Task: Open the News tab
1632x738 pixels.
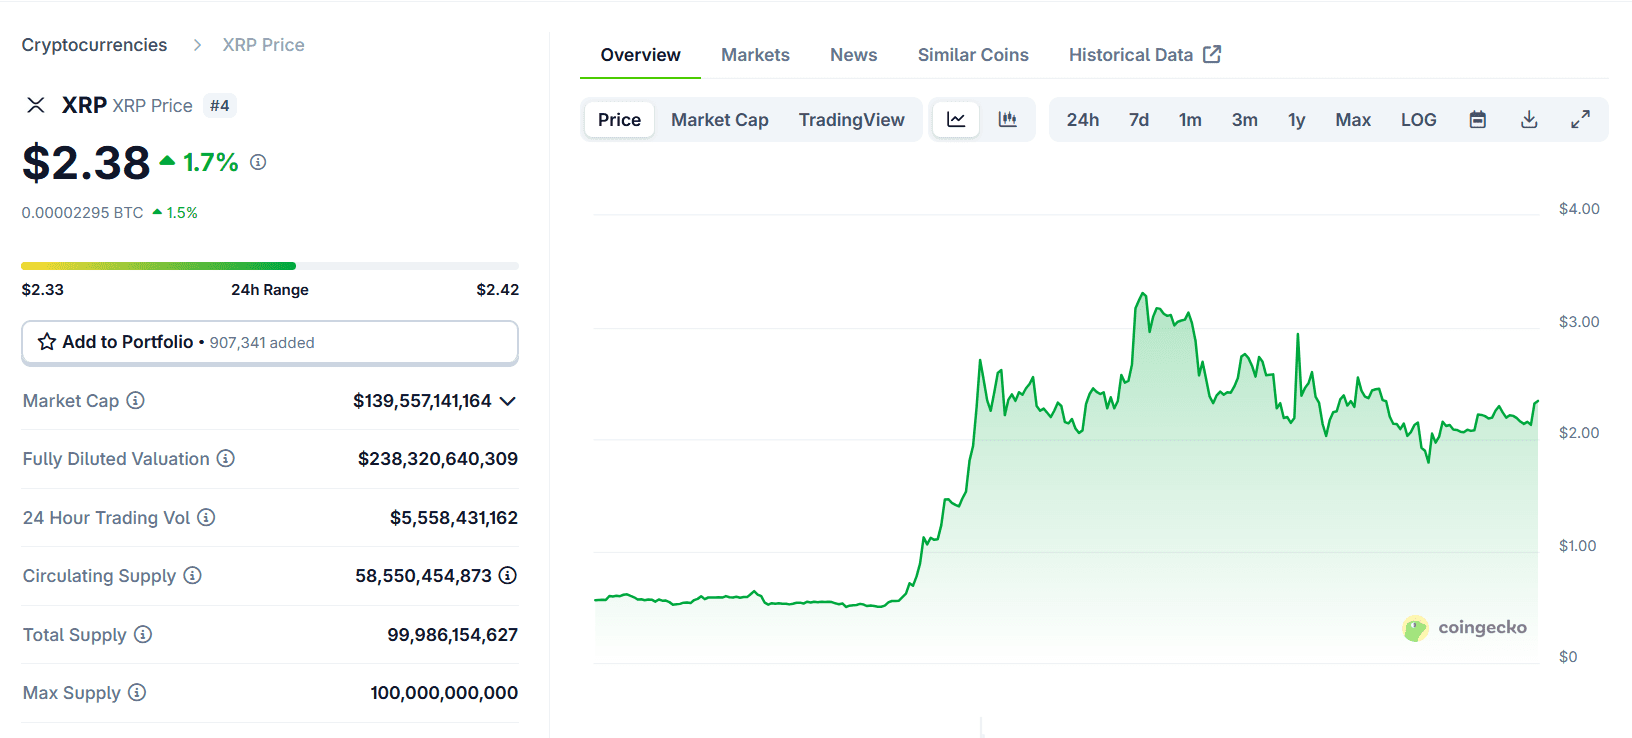Action: (x=853, y=55)
